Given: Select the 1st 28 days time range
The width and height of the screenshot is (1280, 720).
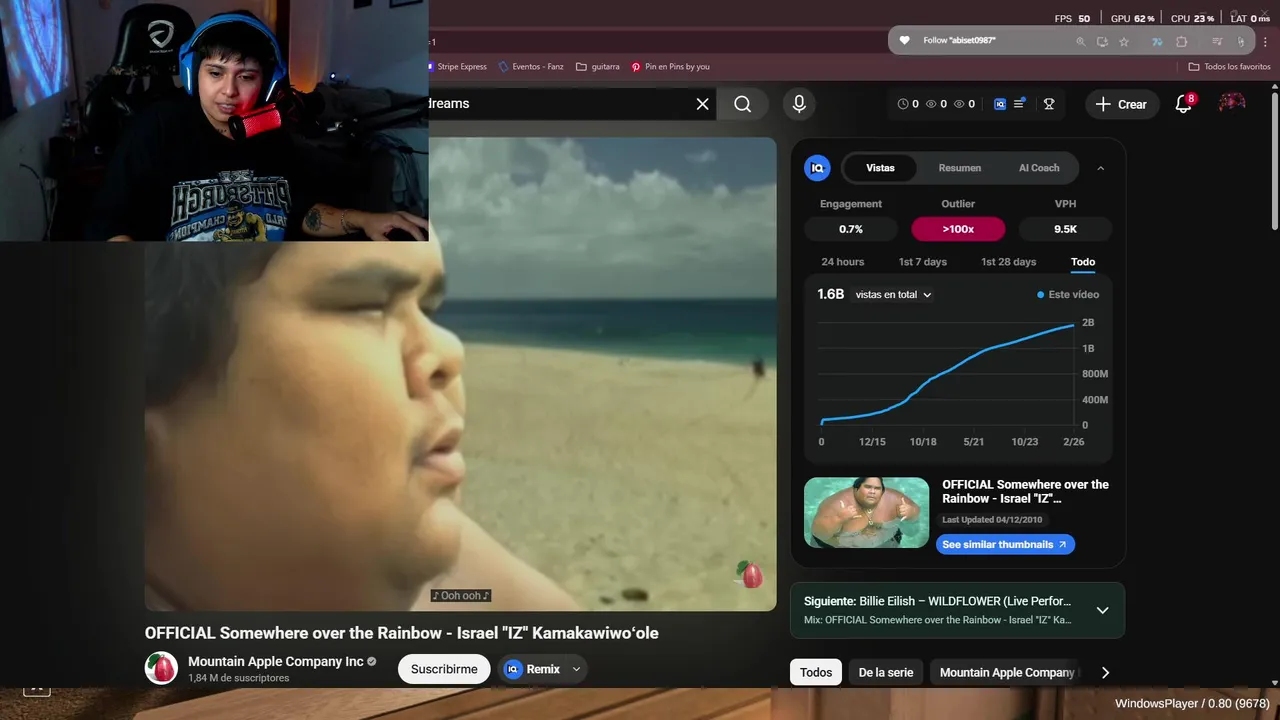Looking at the screenshot, I should pos(1008,262).
